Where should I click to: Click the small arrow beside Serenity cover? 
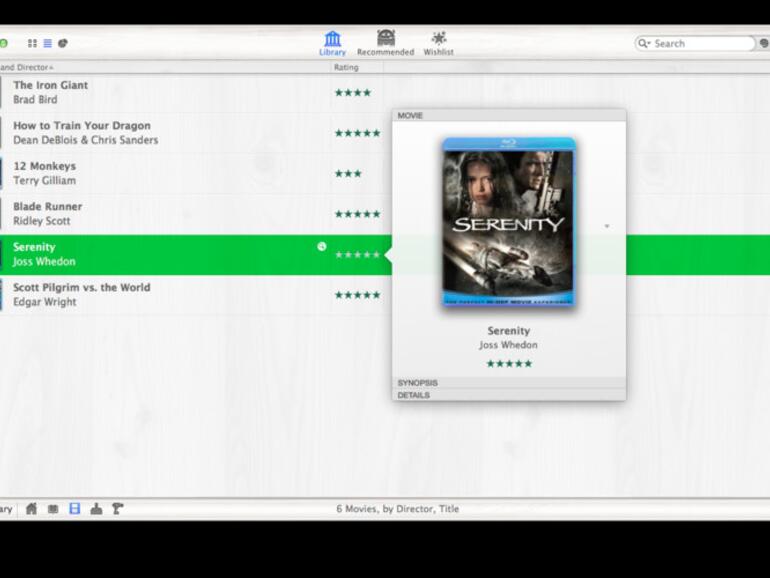(x=607, y=226)
